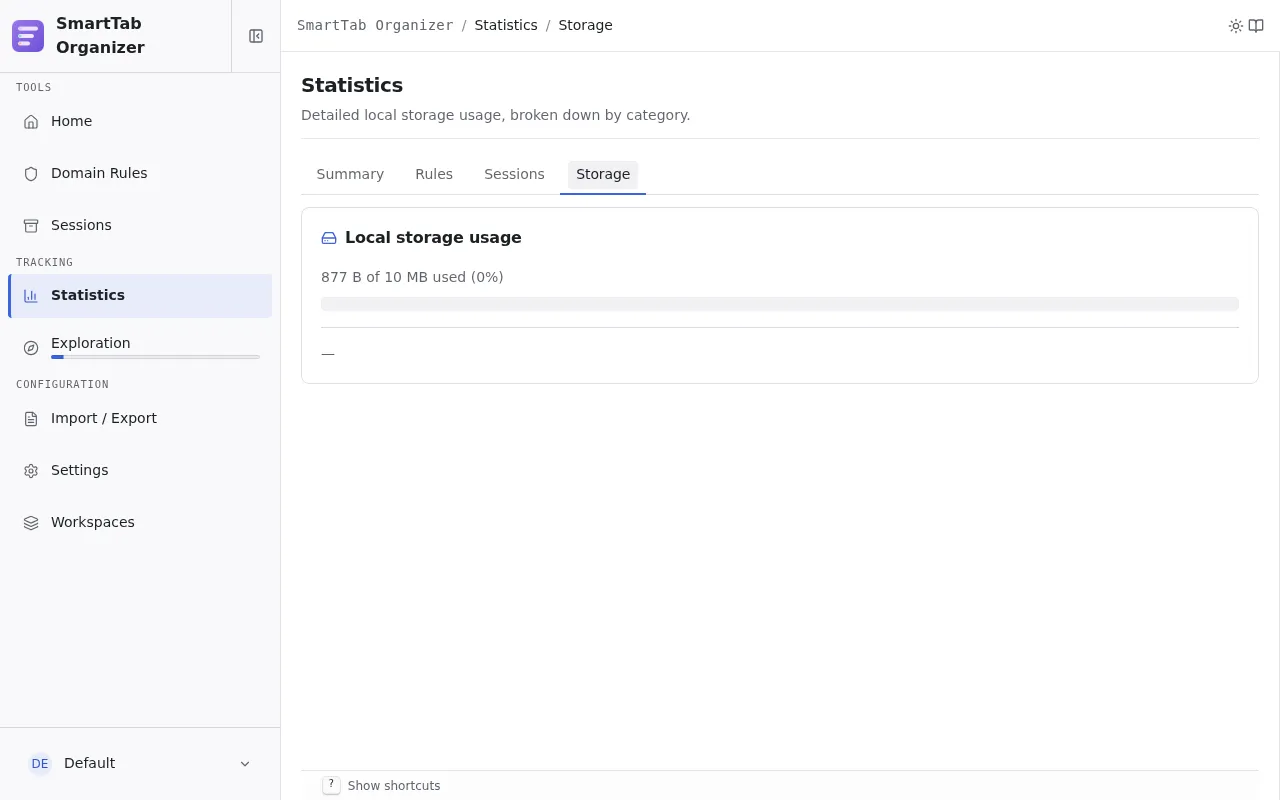Click the question mark shortcut key icon

pos(331,785)
